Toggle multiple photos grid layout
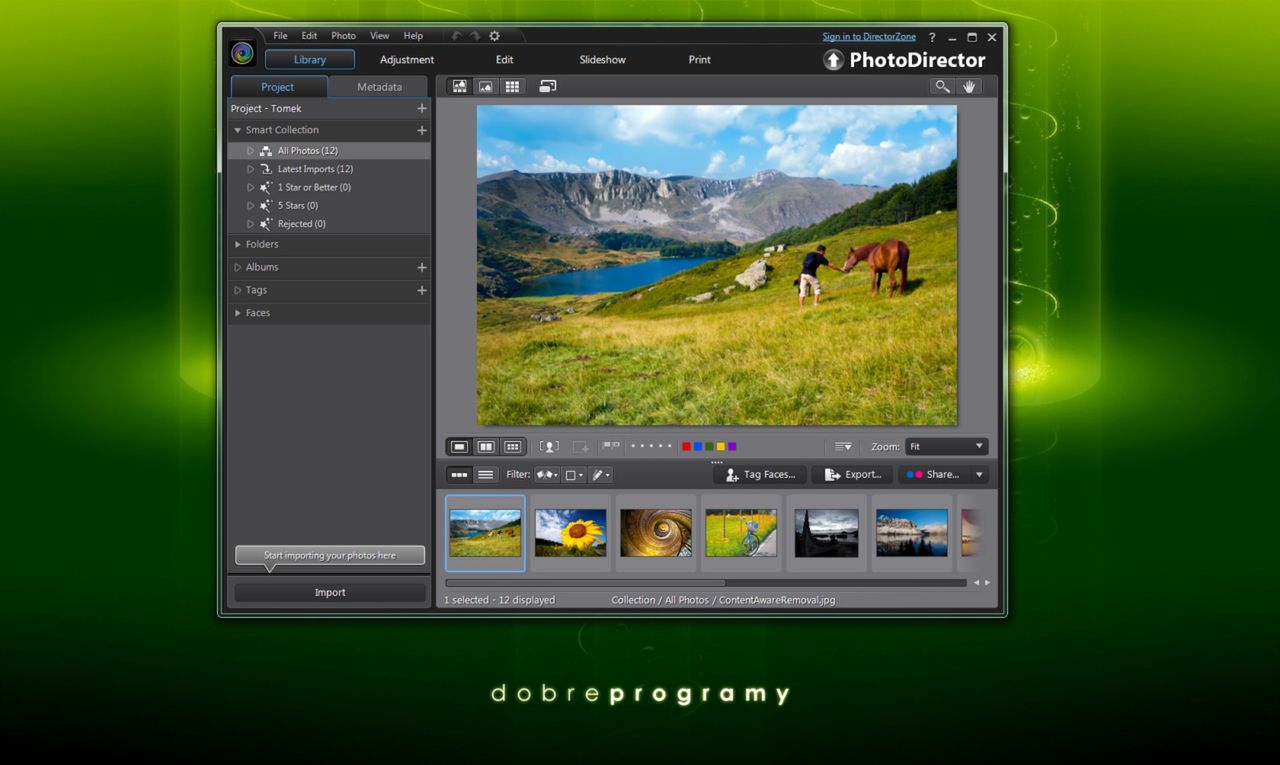The width and height of the screenshot is (1280, 765). pos(512,447)
